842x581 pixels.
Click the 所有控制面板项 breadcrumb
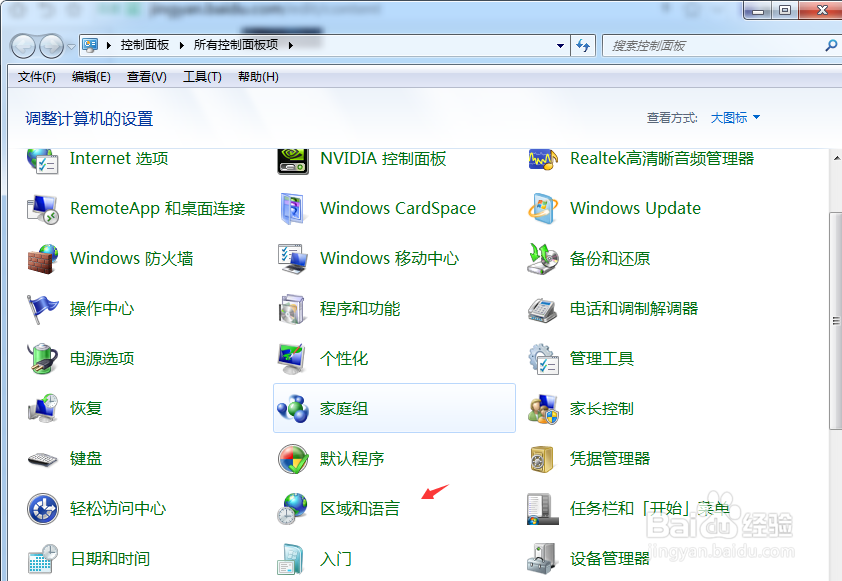pyautogui.click(x=236, y=45)
